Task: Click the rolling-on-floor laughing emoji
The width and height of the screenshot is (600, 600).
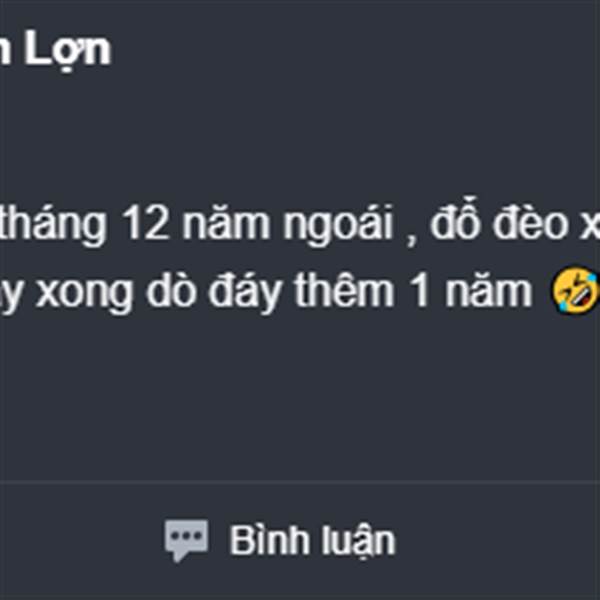Action: (575, 291)
